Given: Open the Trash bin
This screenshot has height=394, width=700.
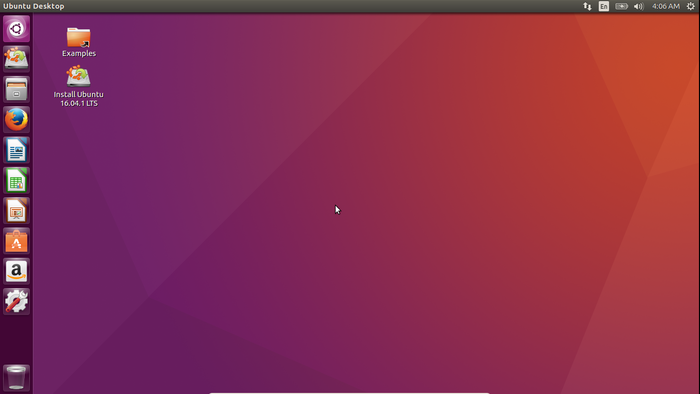Looking at the screenshot, I should pos(17,378).
